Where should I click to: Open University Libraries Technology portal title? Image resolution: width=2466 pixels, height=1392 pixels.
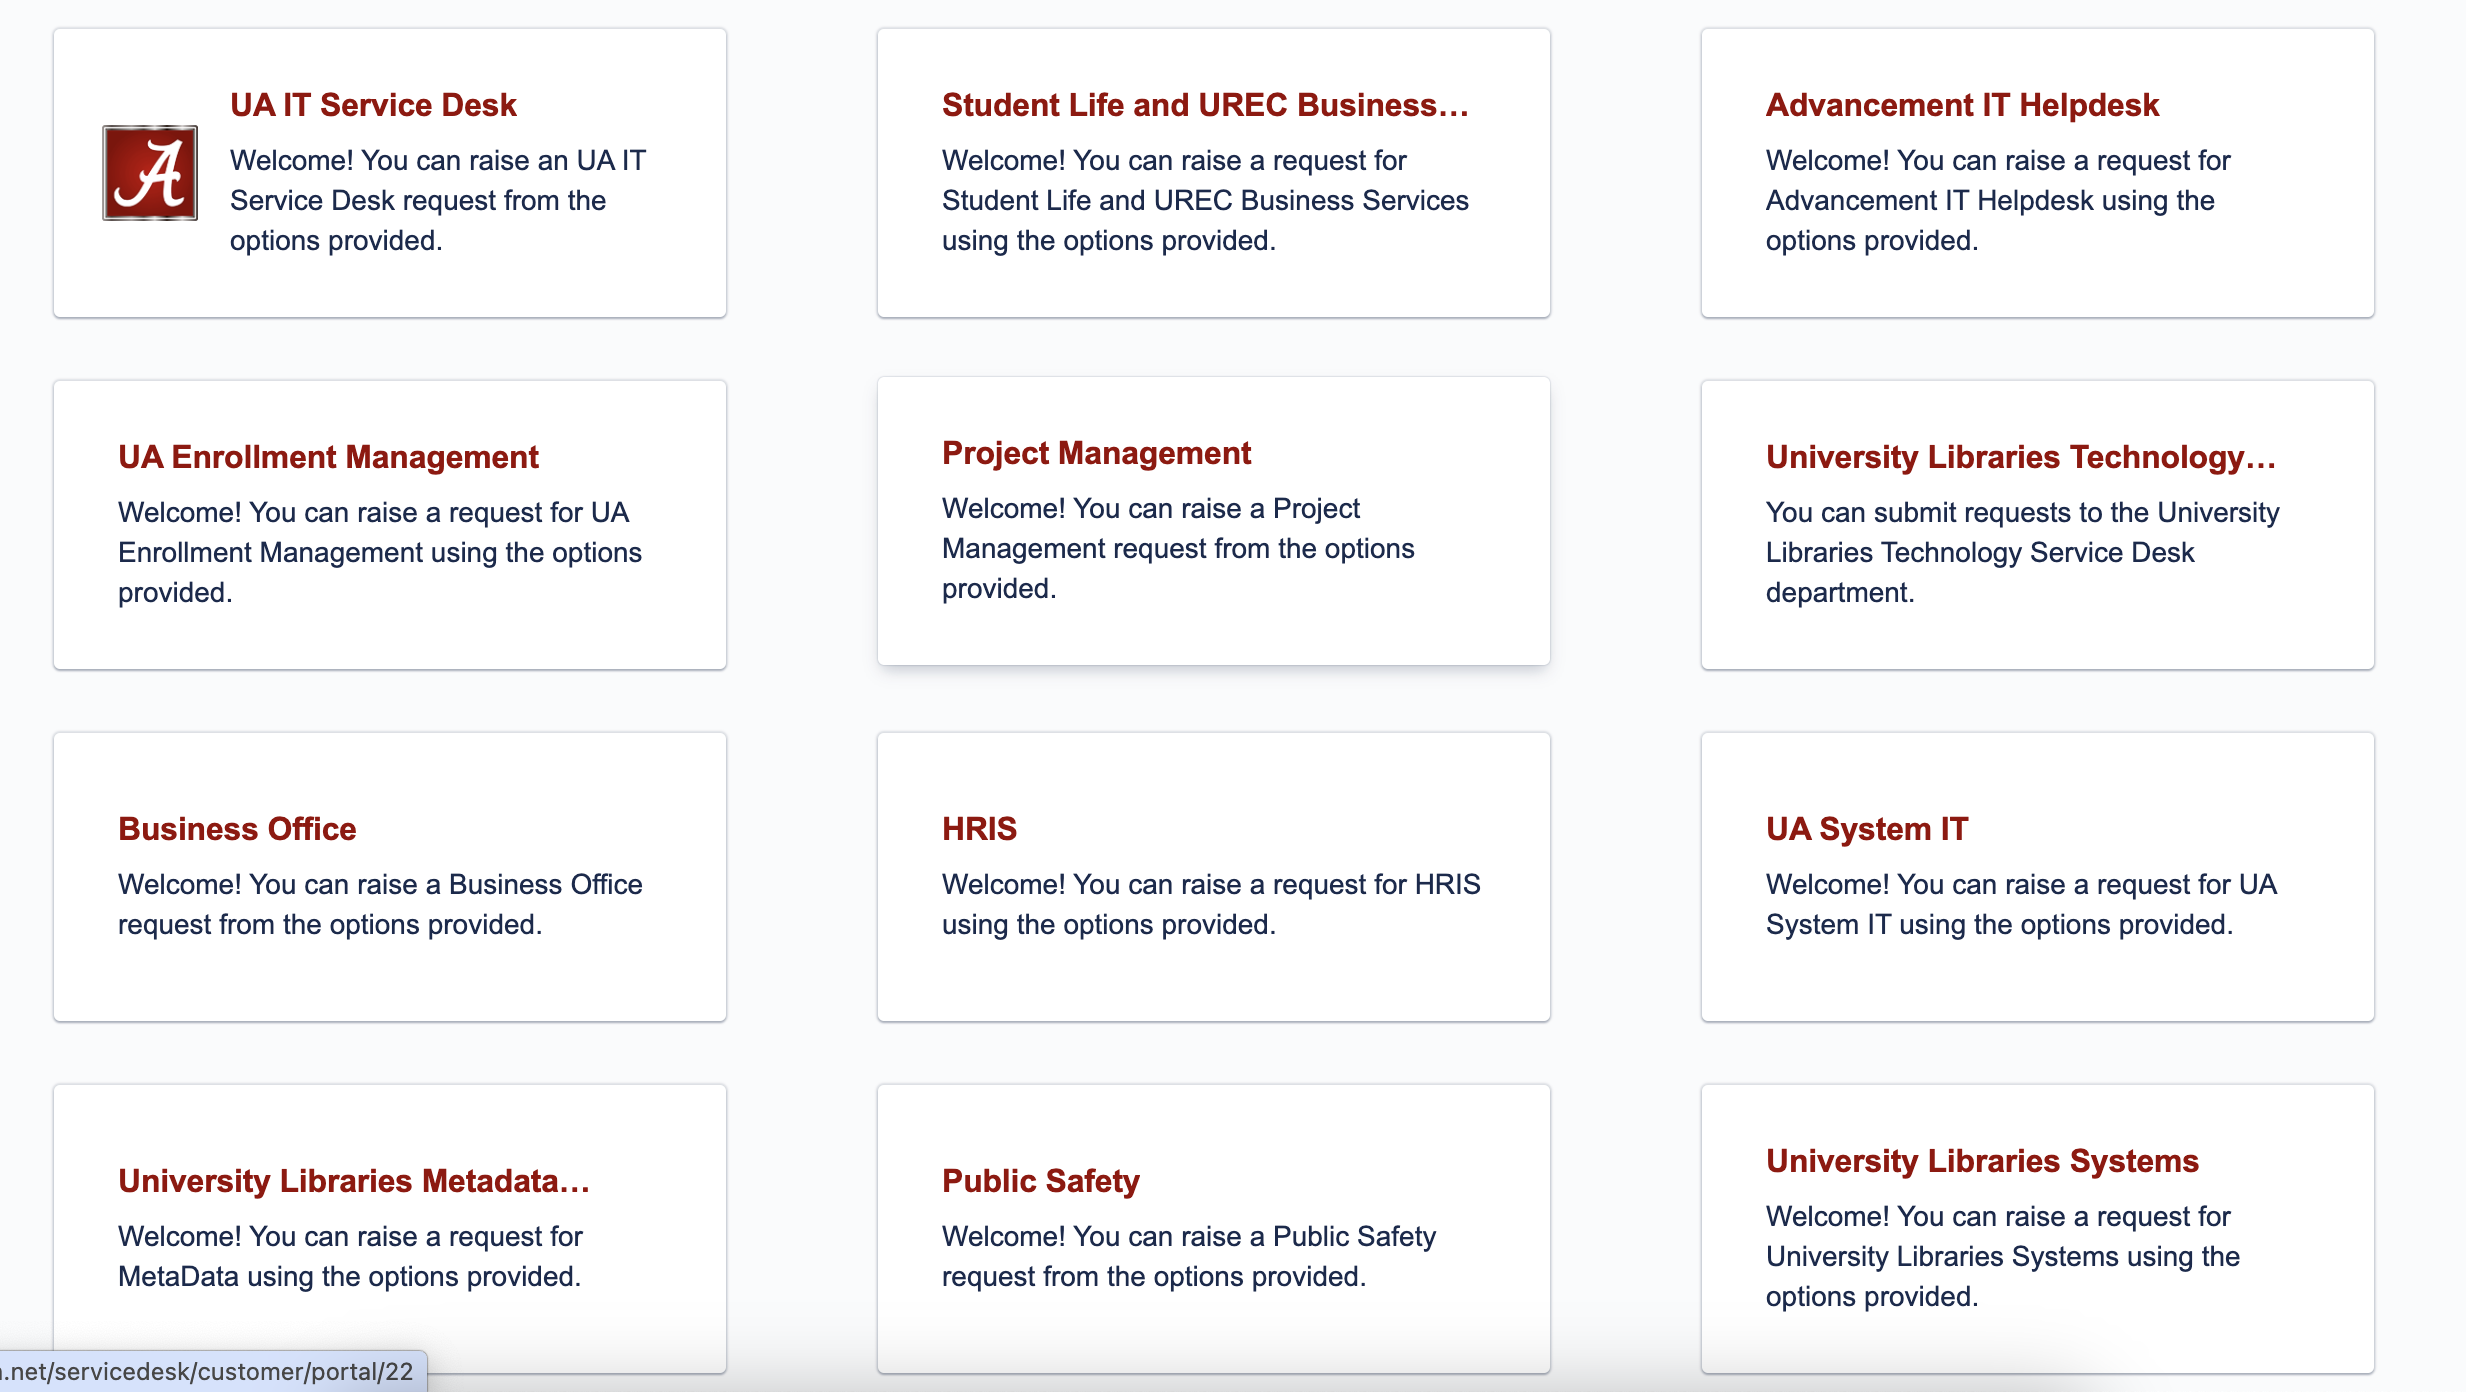click(2021, 457)
